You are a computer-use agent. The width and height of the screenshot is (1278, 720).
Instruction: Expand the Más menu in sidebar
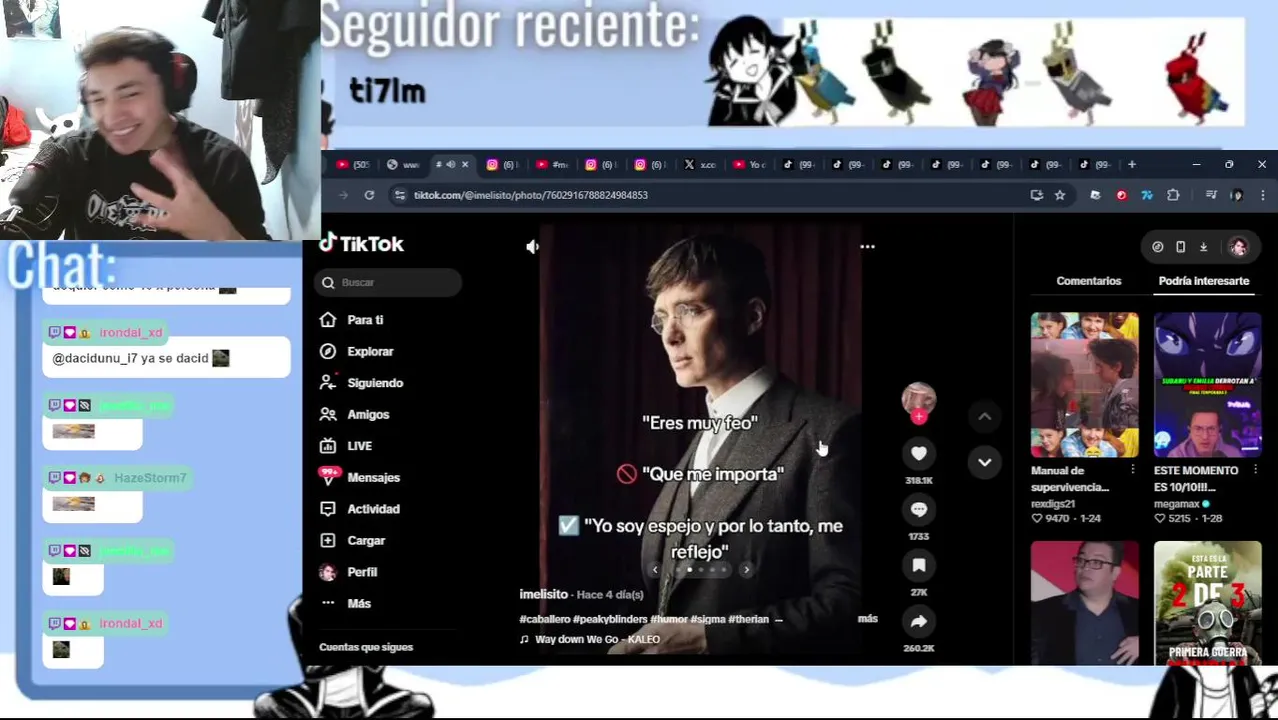click(345, 604)
